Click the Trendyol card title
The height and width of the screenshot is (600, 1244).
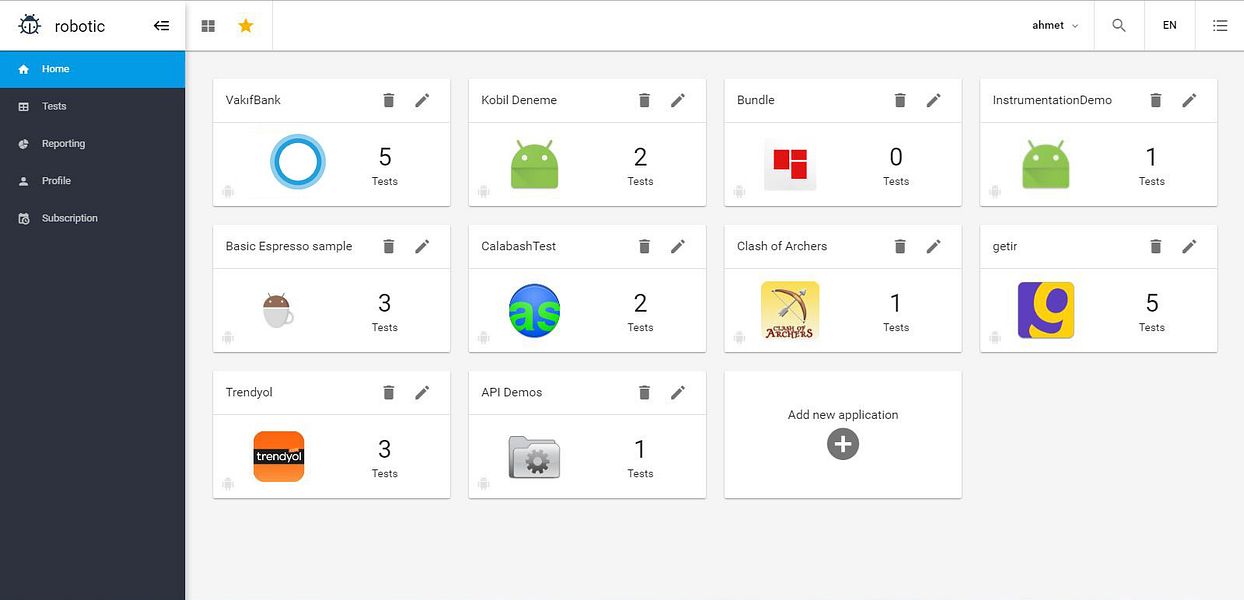tap(249, 392)
